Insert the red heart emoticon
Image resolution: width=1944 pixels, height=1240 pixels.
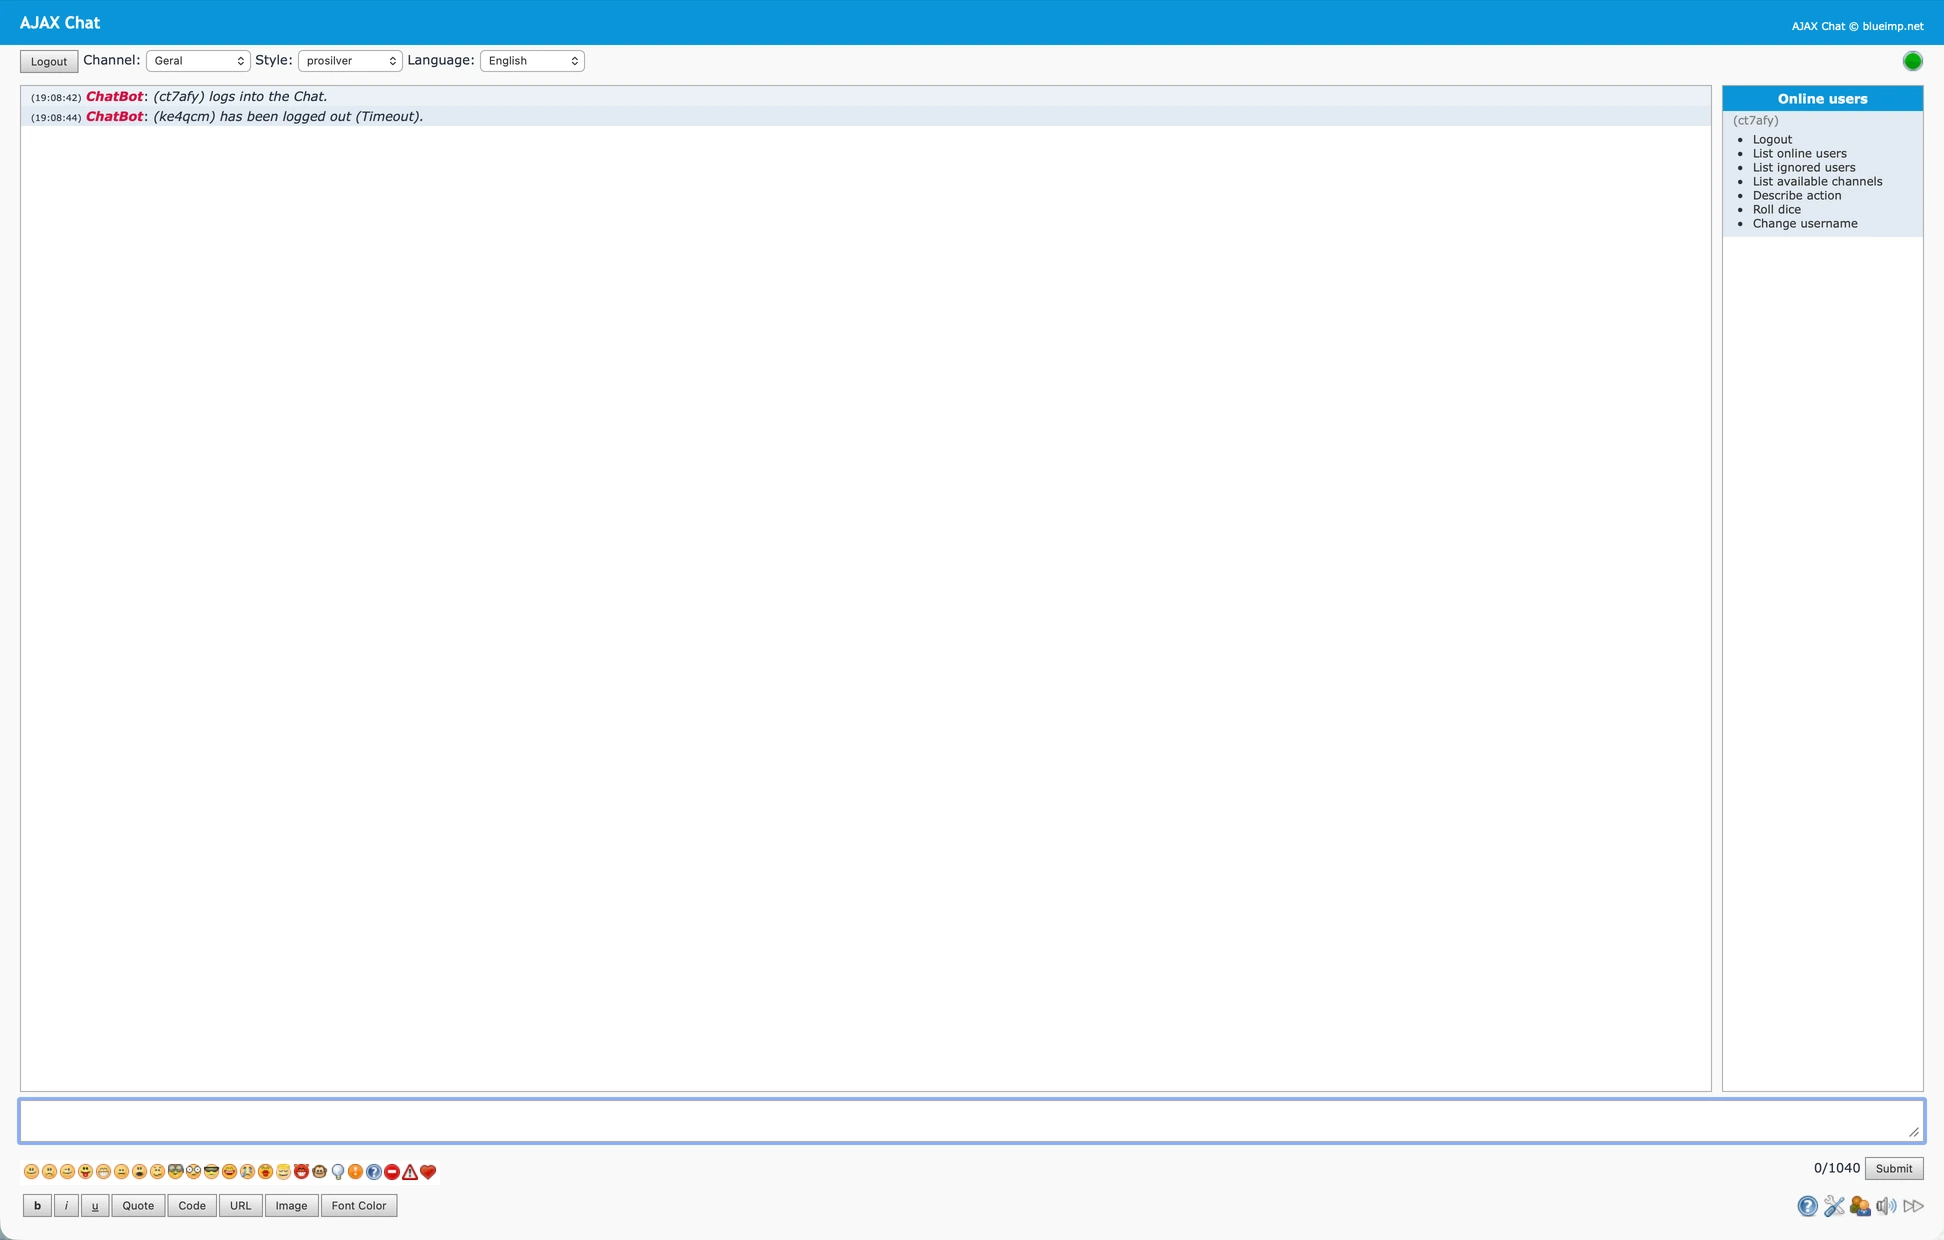(x=428, y=1172)
